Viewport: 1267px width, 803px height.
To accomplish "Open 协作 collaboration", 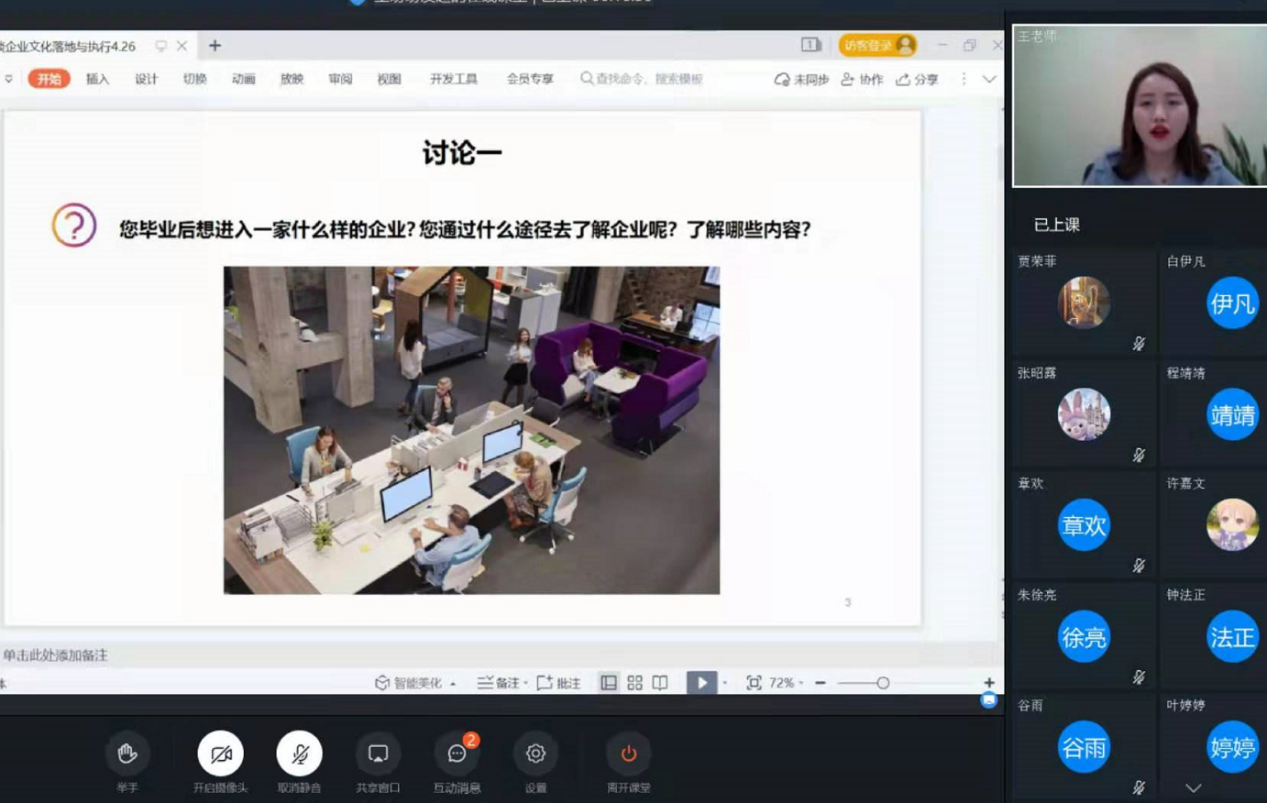I will pos(862,79).
